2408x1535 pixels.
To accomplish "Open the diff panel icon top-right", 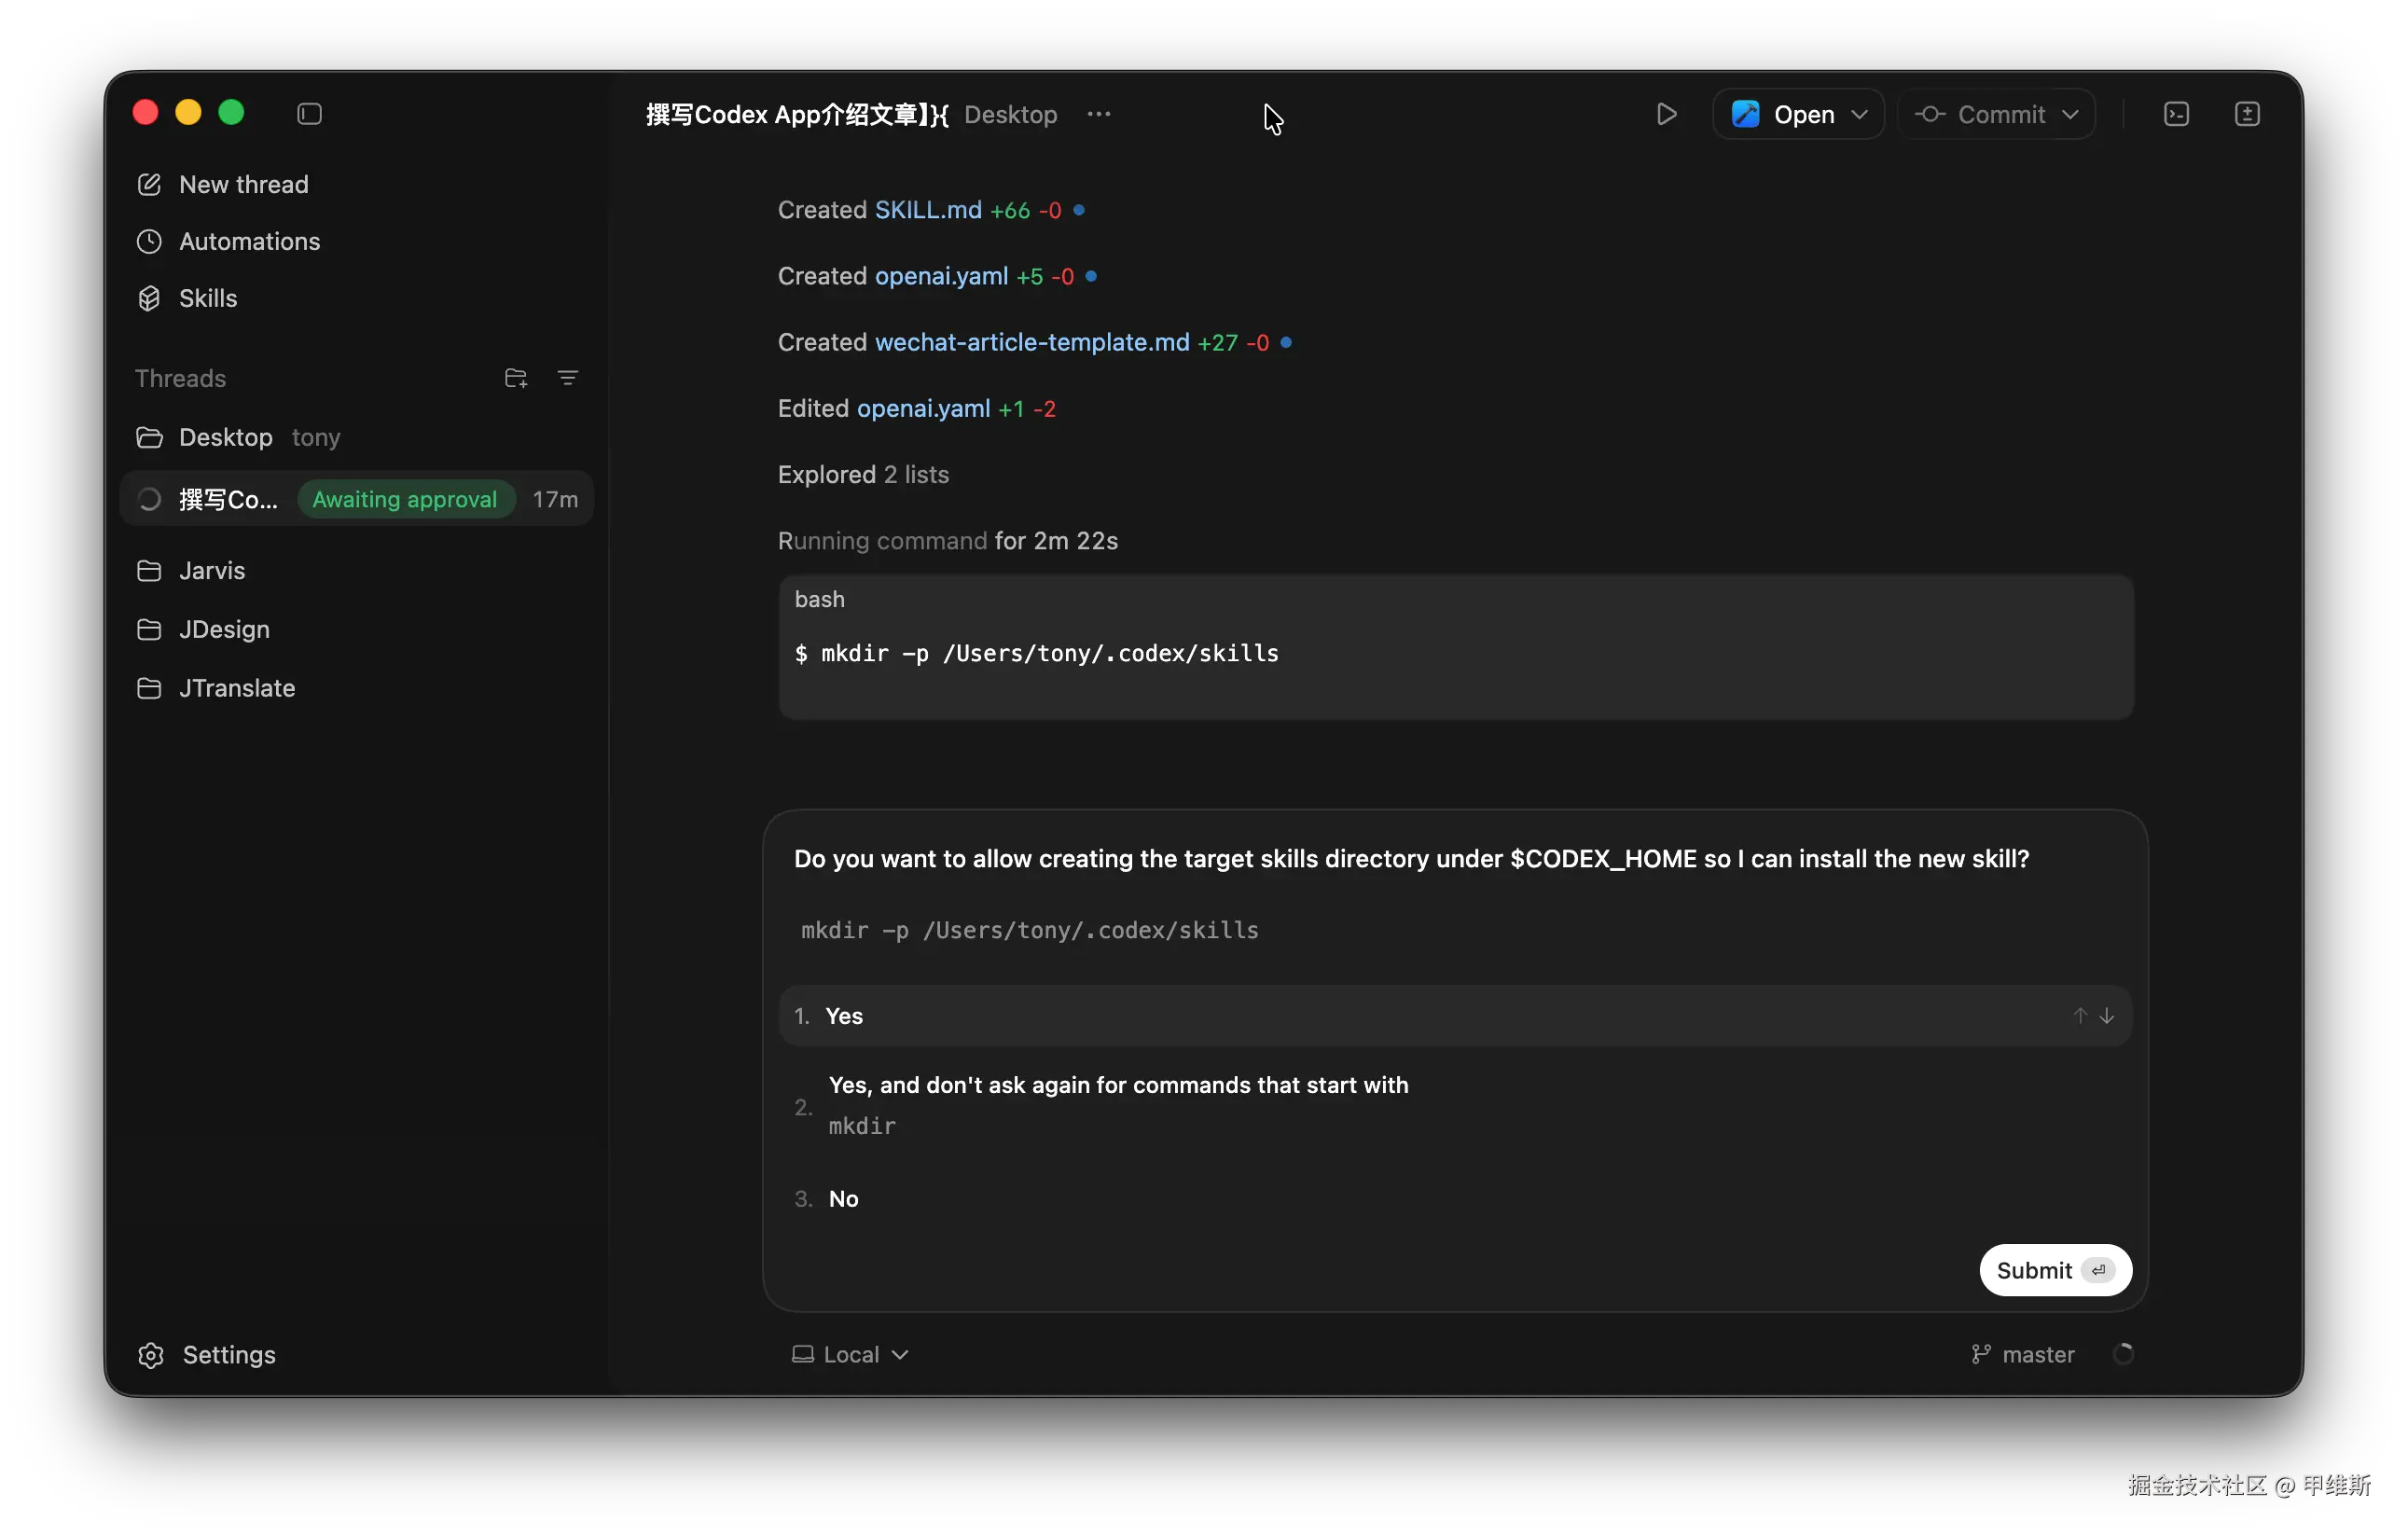I will [x=2247, y=114].
